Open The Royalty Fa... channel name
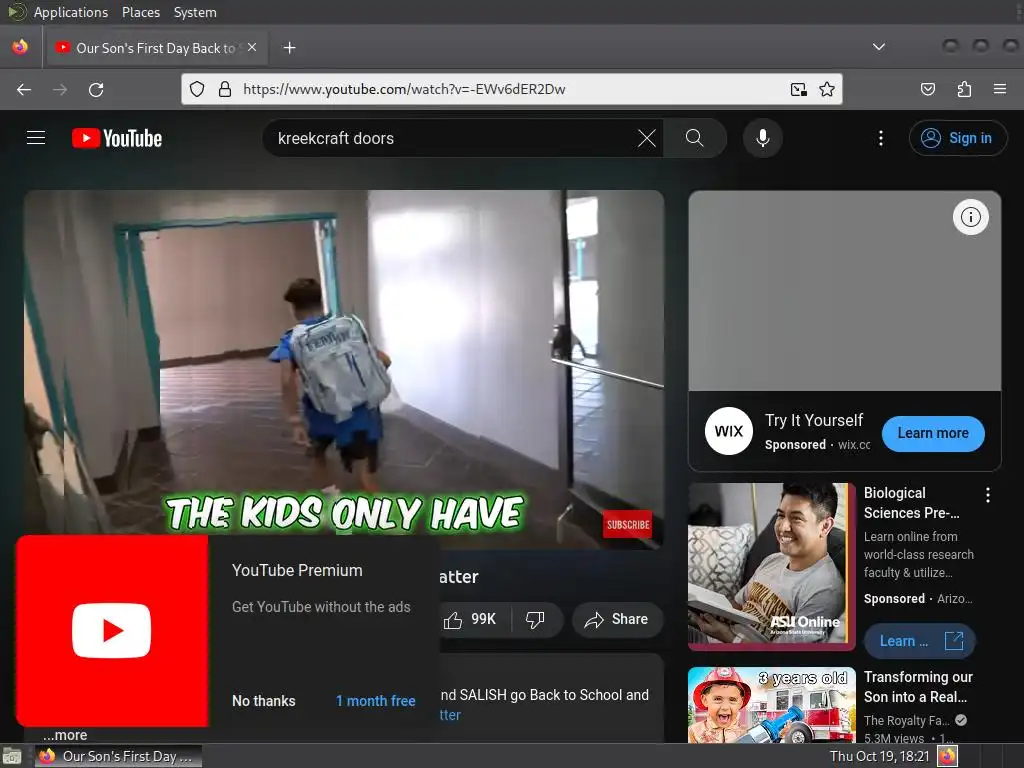This screenshot has width=1024, height=768. point(906,720)
